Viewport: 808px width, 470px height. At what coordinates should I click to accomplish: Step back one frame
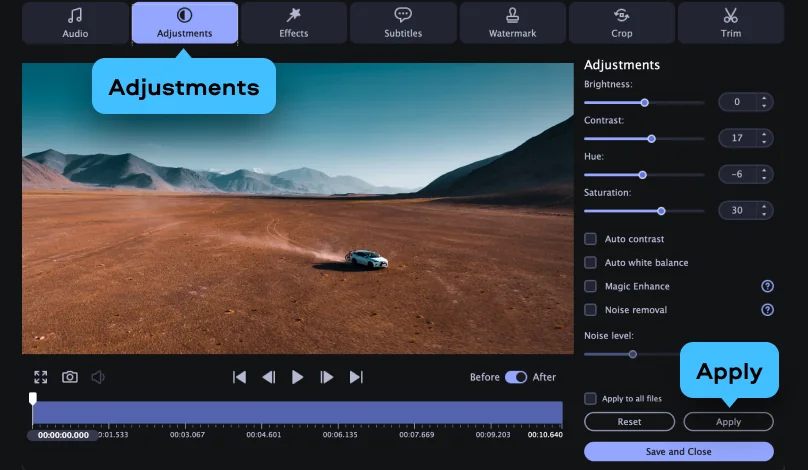[268, 377]
